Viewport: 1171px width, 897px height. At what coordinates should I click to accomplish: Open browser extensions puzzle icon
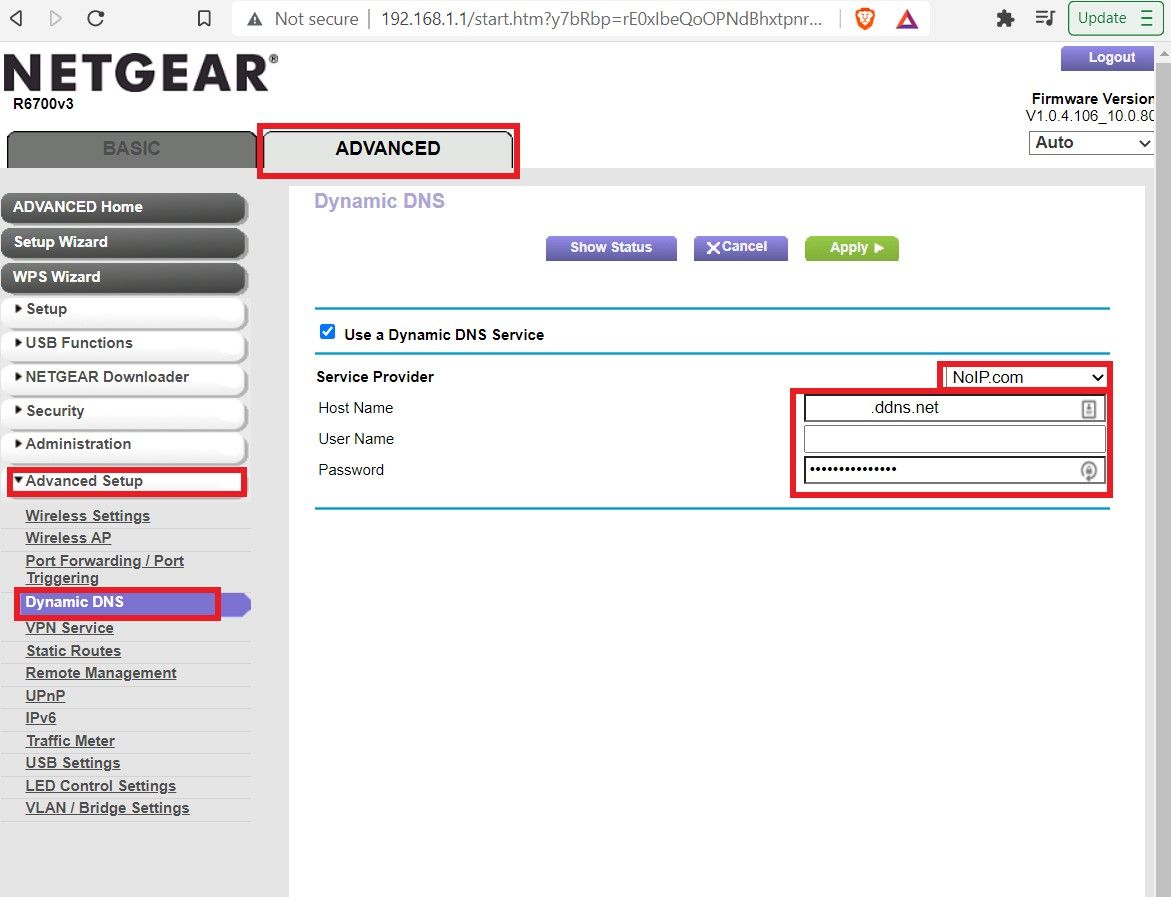click(1005, 19)
